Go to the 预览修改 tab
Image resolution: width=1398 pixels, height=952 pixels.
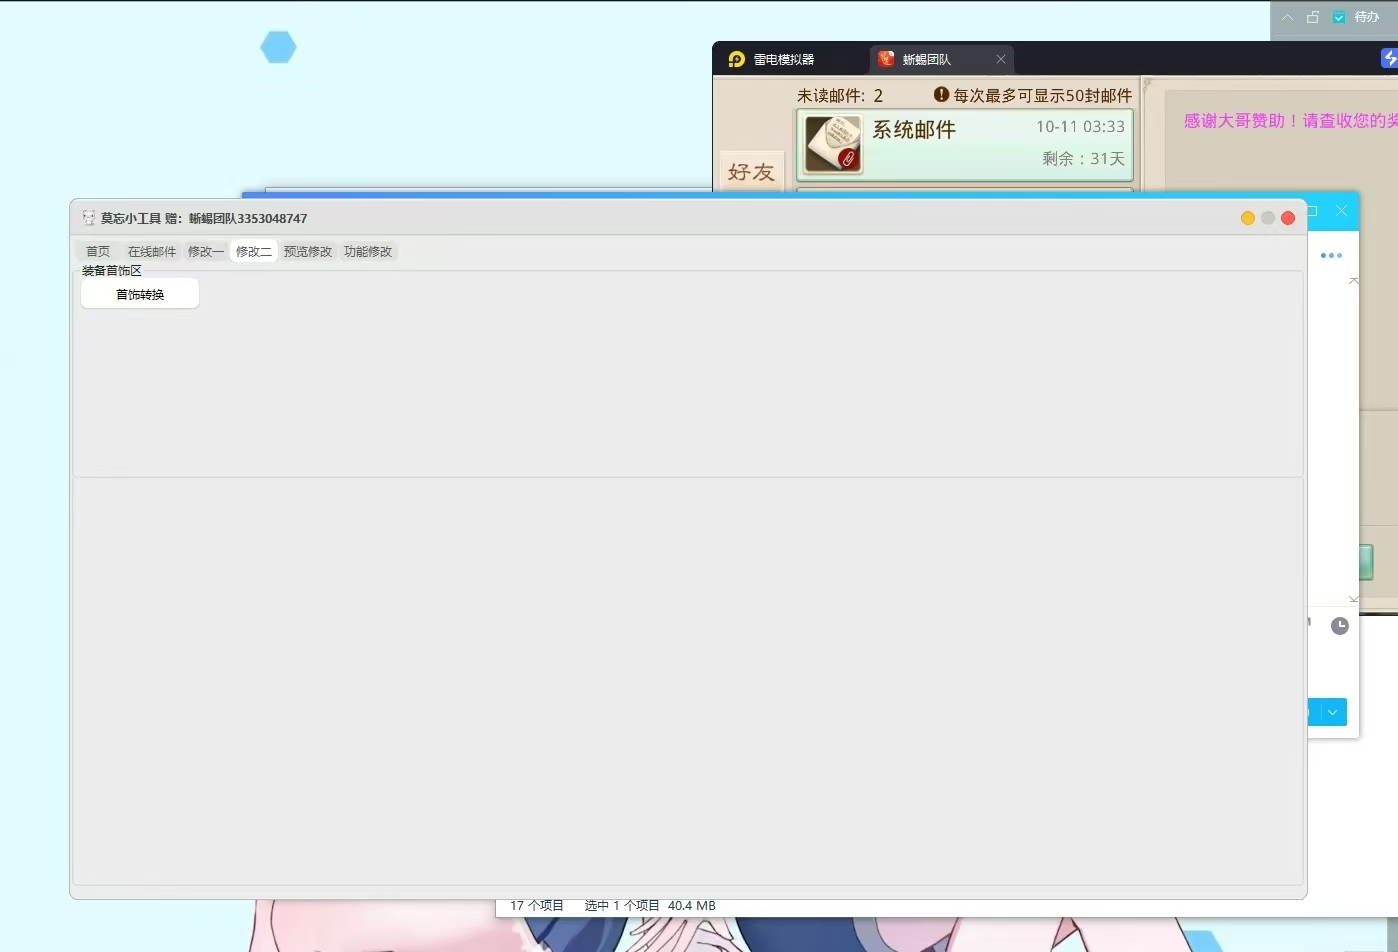tap(307, 252)
